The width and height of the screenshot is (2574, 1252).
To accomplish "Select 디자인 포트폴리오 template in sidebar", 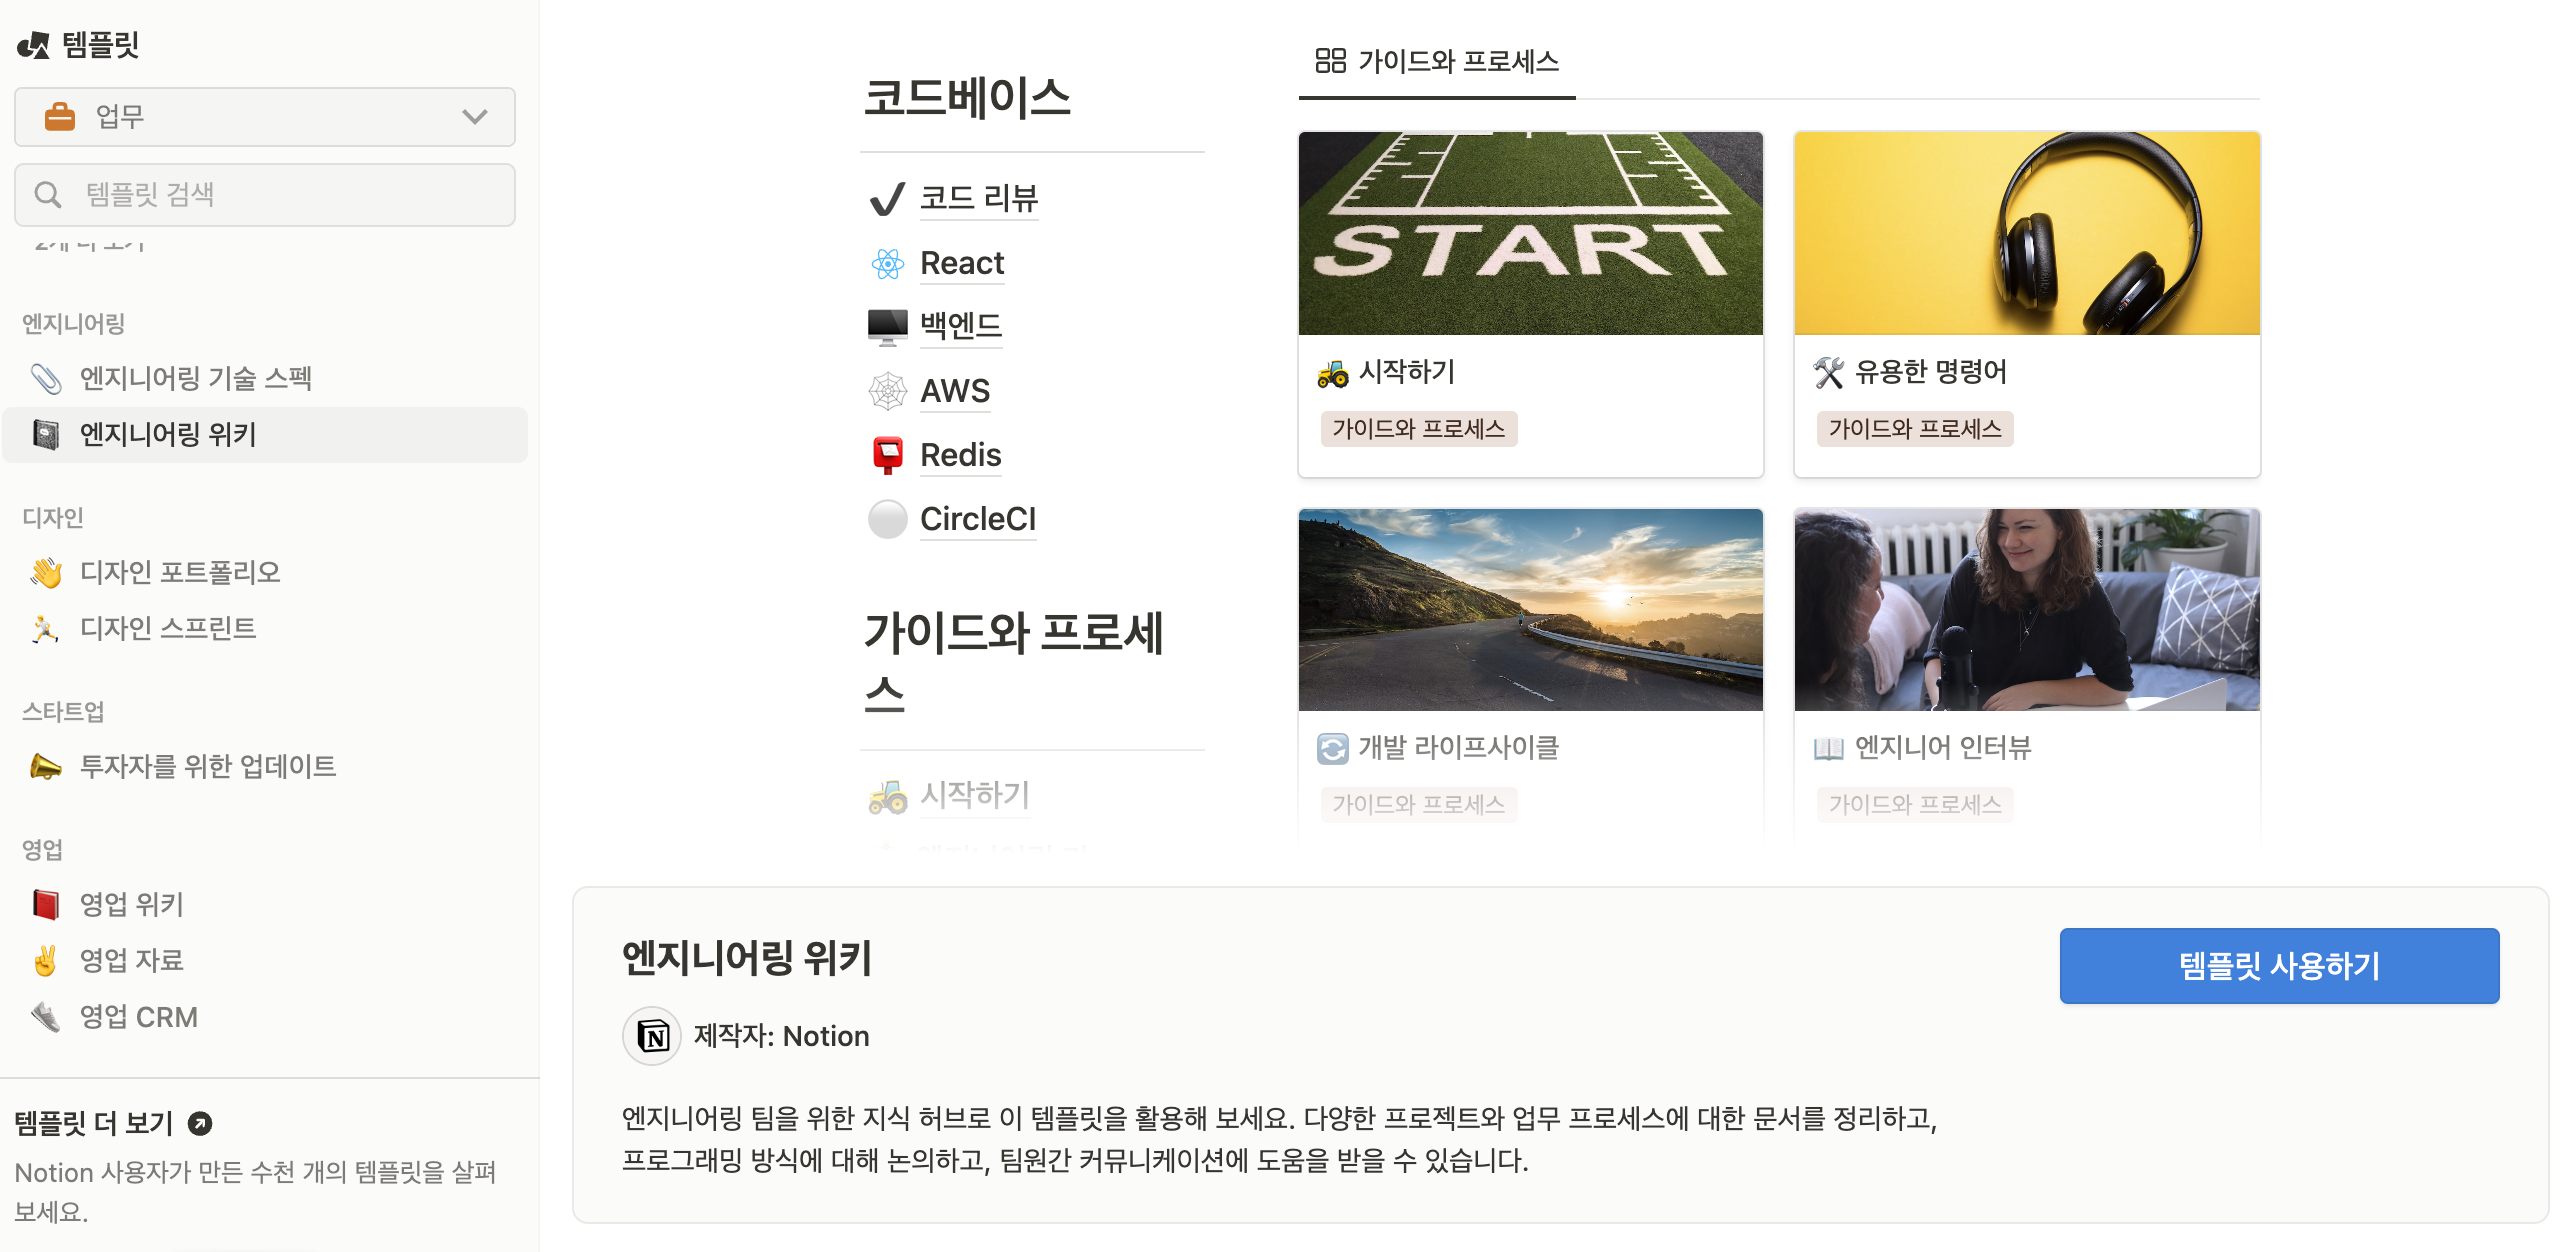I will coord(180,572).
